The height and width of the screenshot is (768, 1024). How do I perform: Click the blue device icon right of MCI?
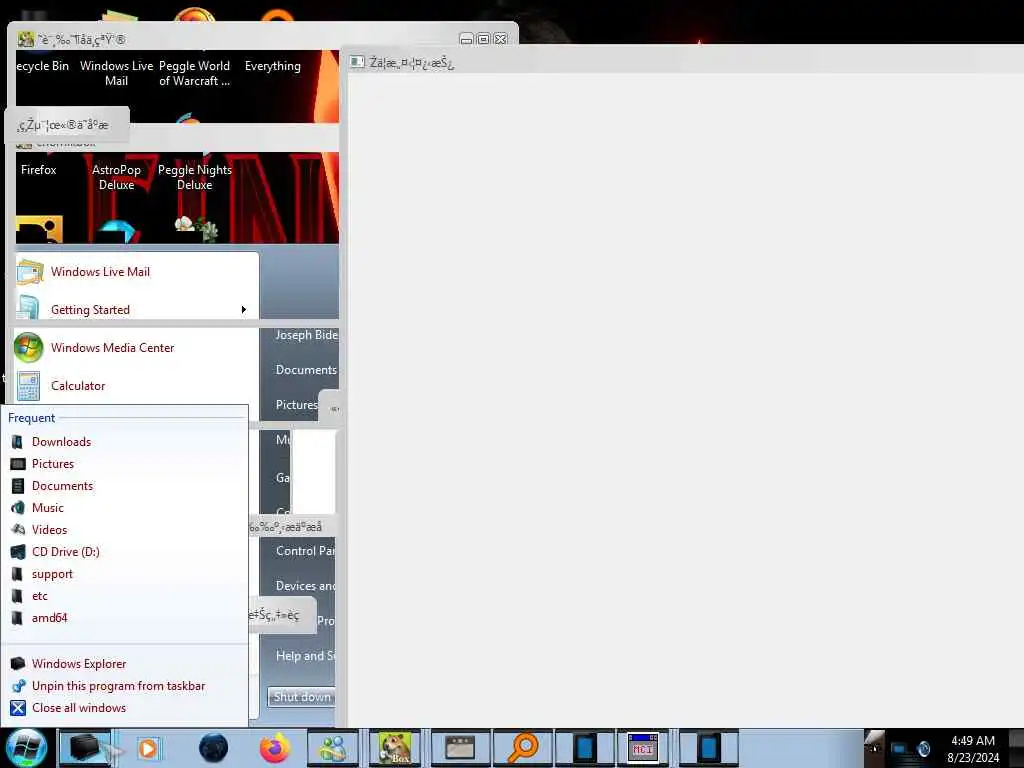click(x=709, y=748)
